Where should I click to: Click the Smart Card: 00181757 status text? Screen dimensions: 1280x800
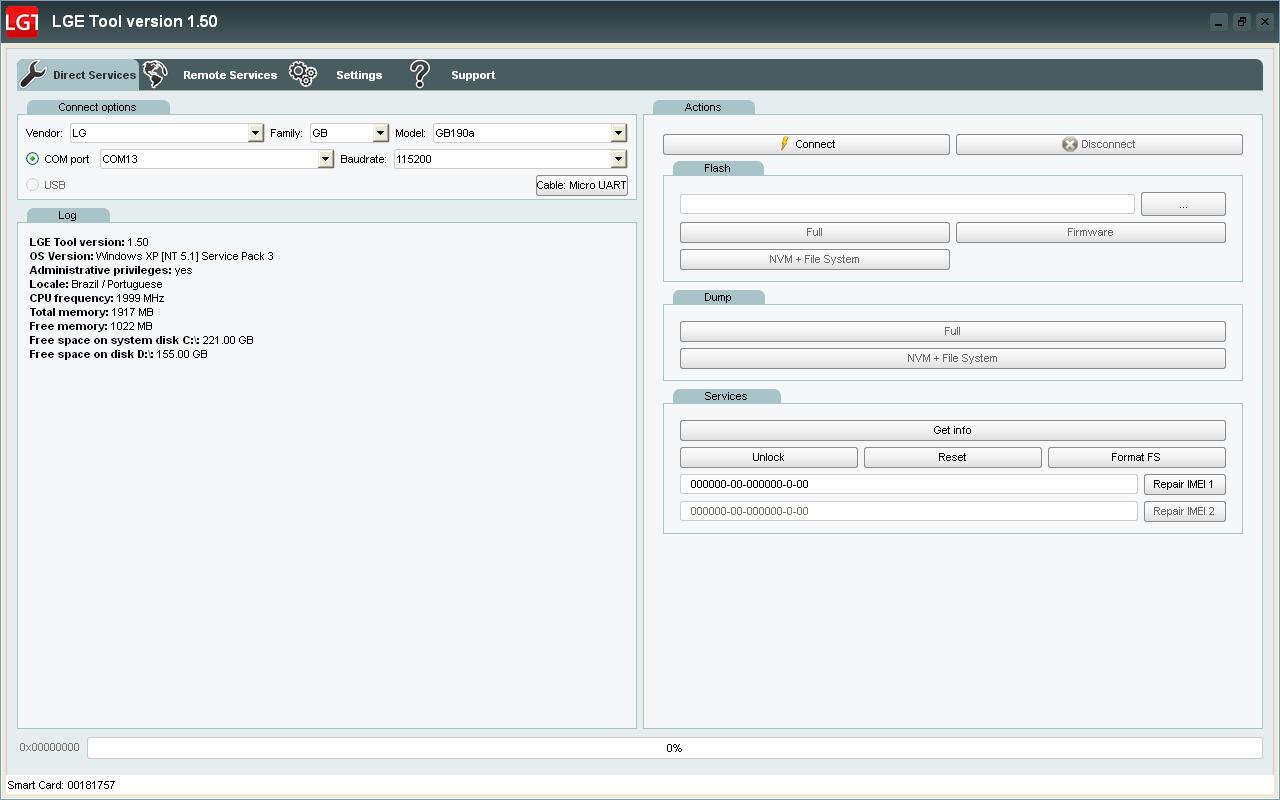point(61,785)
